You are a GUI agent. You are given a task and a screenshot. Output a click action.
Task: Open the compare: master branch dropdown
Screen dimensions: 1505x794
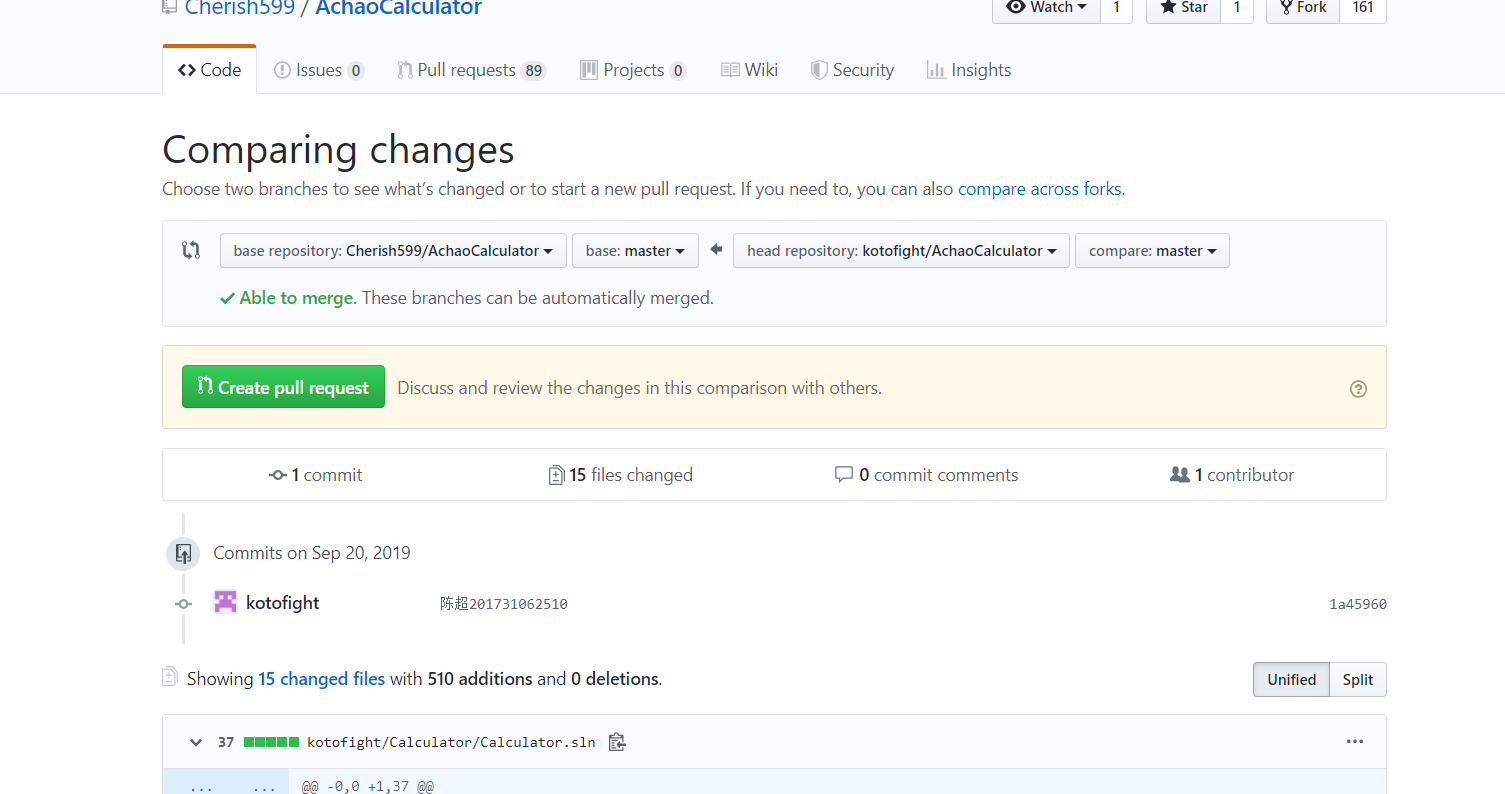coord(1152,251)
